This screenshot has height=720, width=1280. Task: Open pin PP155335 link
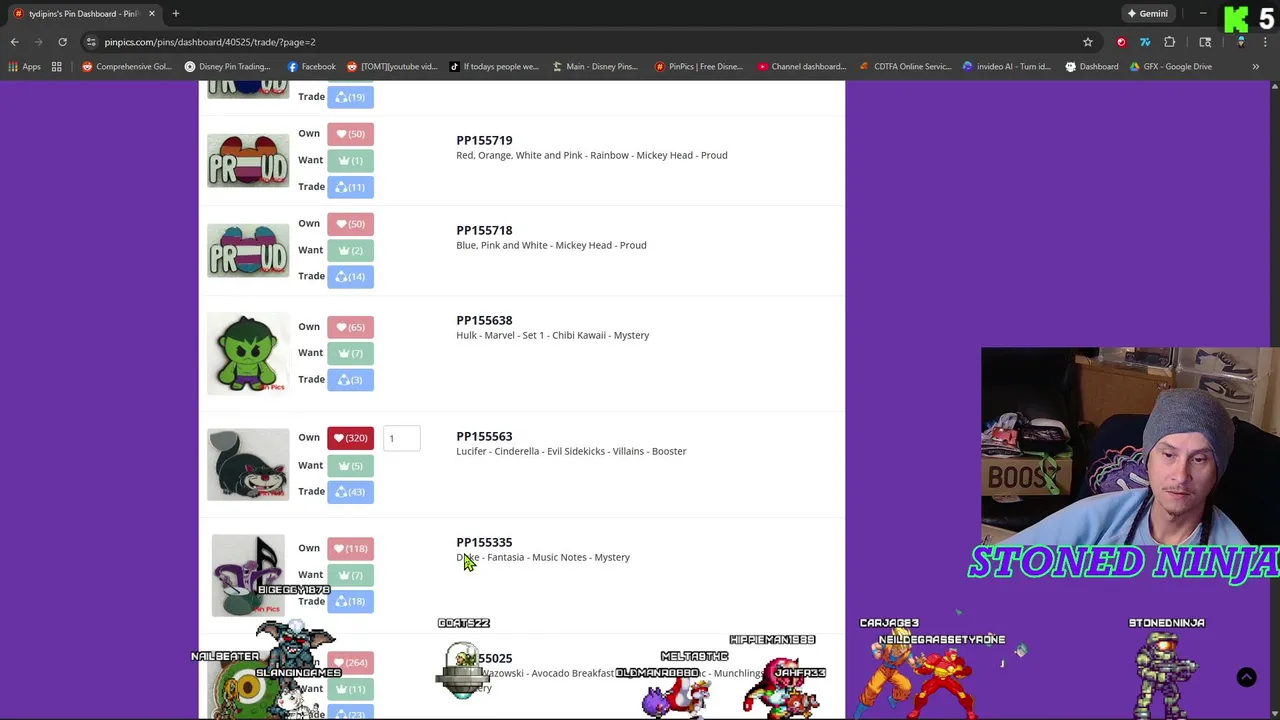tap(484, 542)
